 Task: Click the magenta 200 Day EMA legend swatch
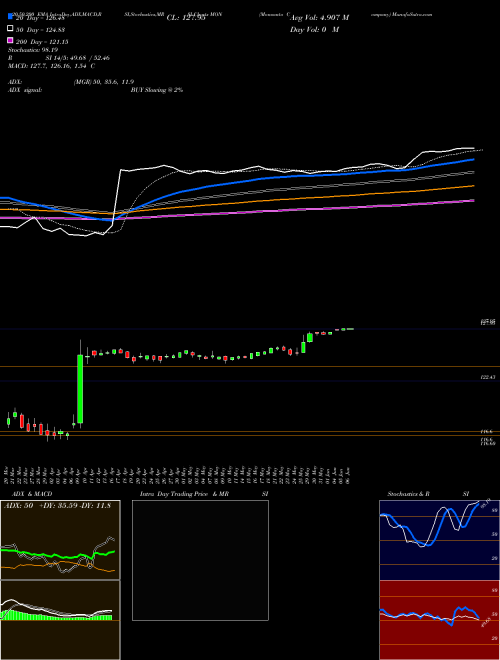pyautogui.click(x=10, y=40)
